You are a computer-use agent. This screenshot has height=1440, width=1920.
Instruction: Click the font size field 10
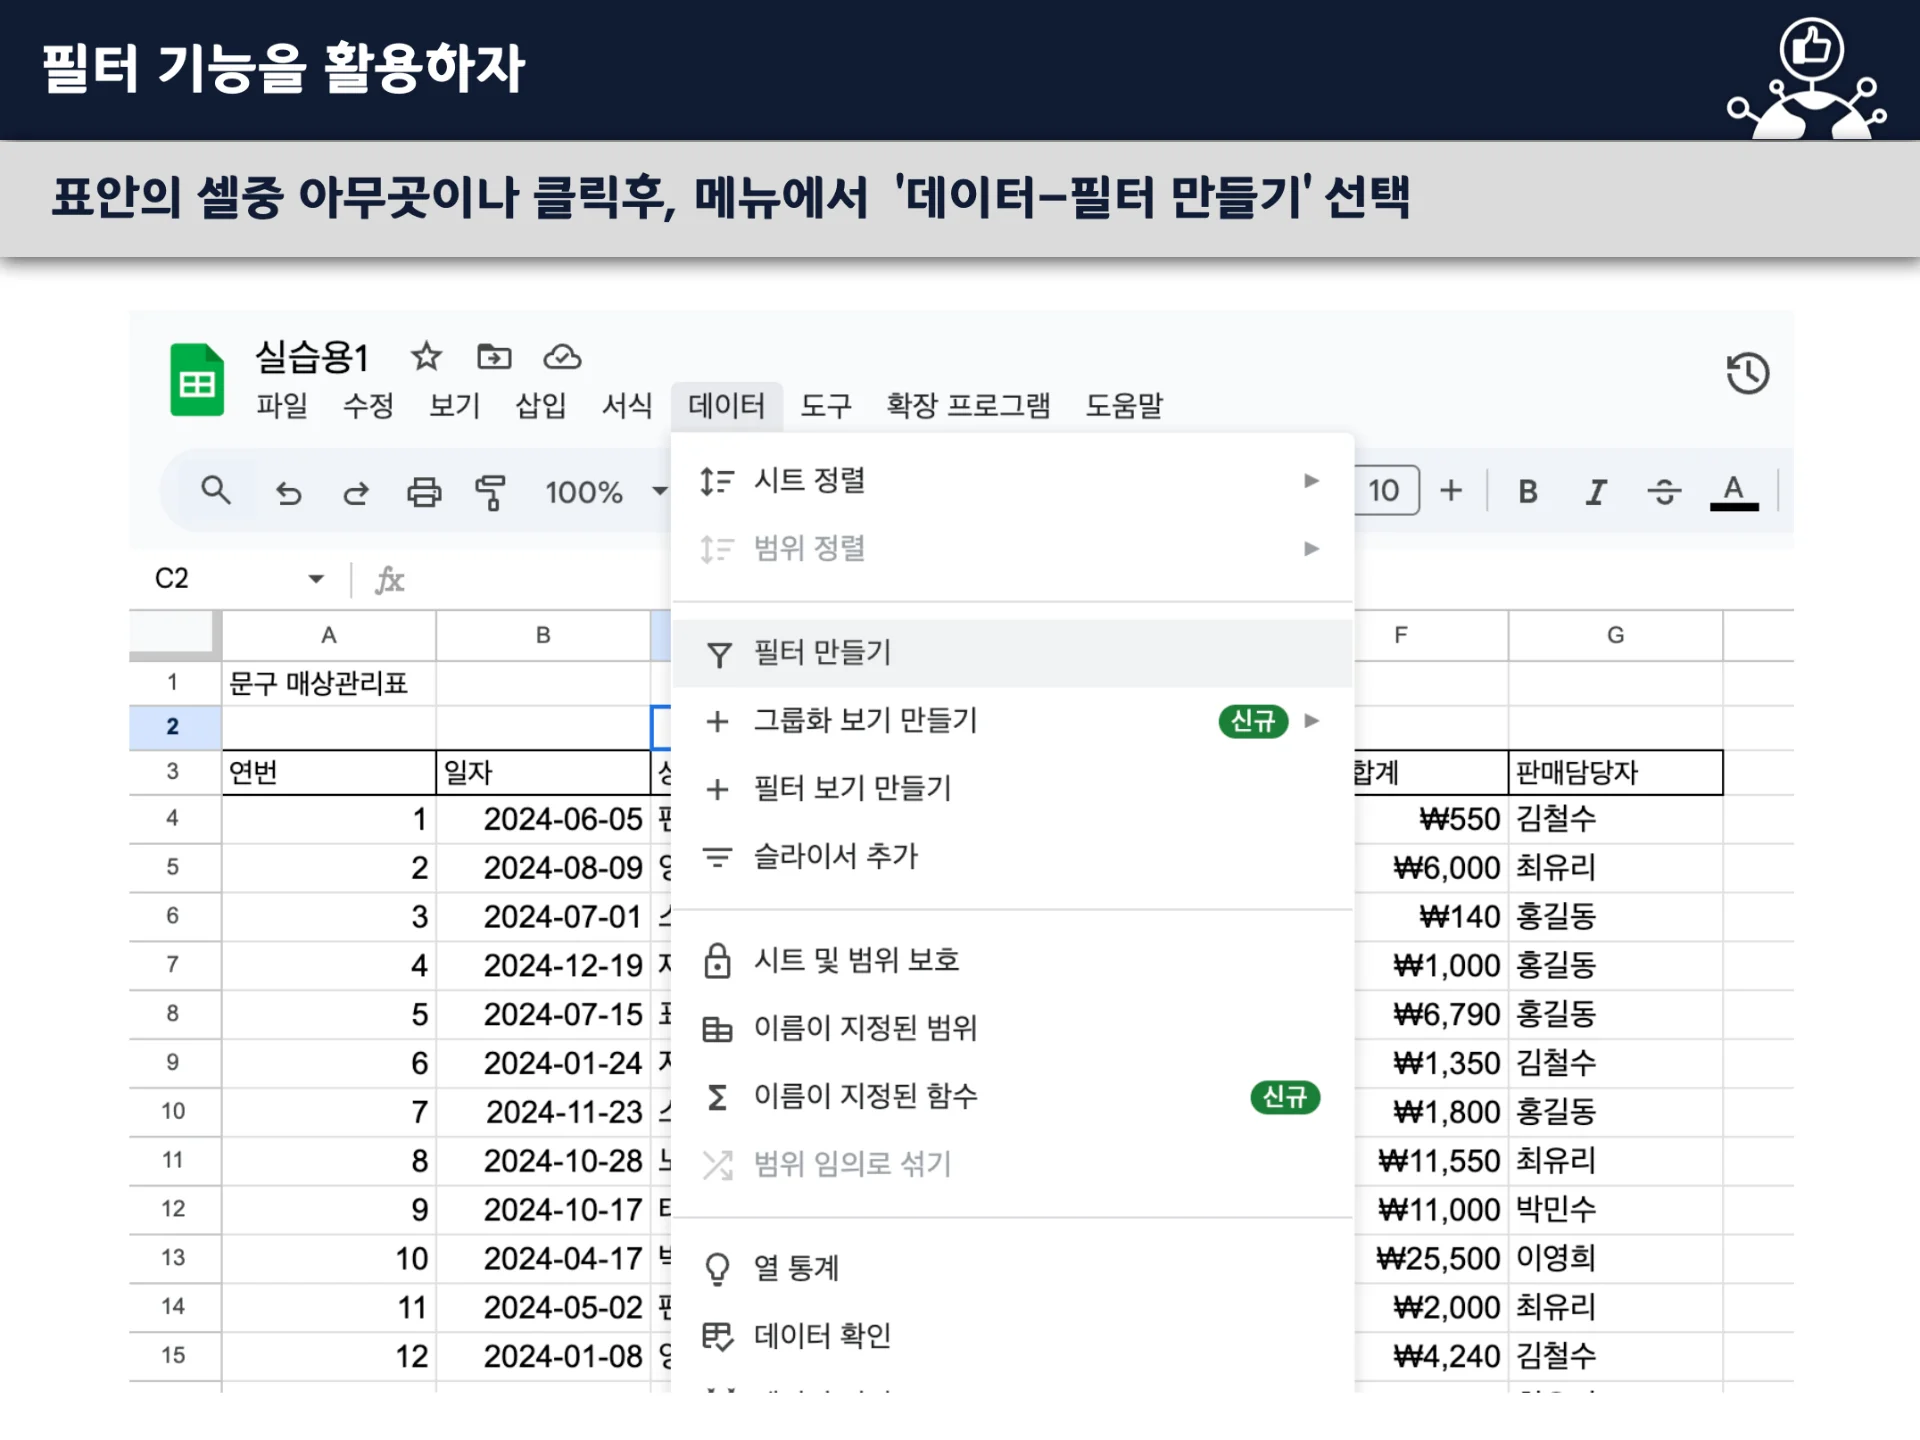tap(1385, 490)
